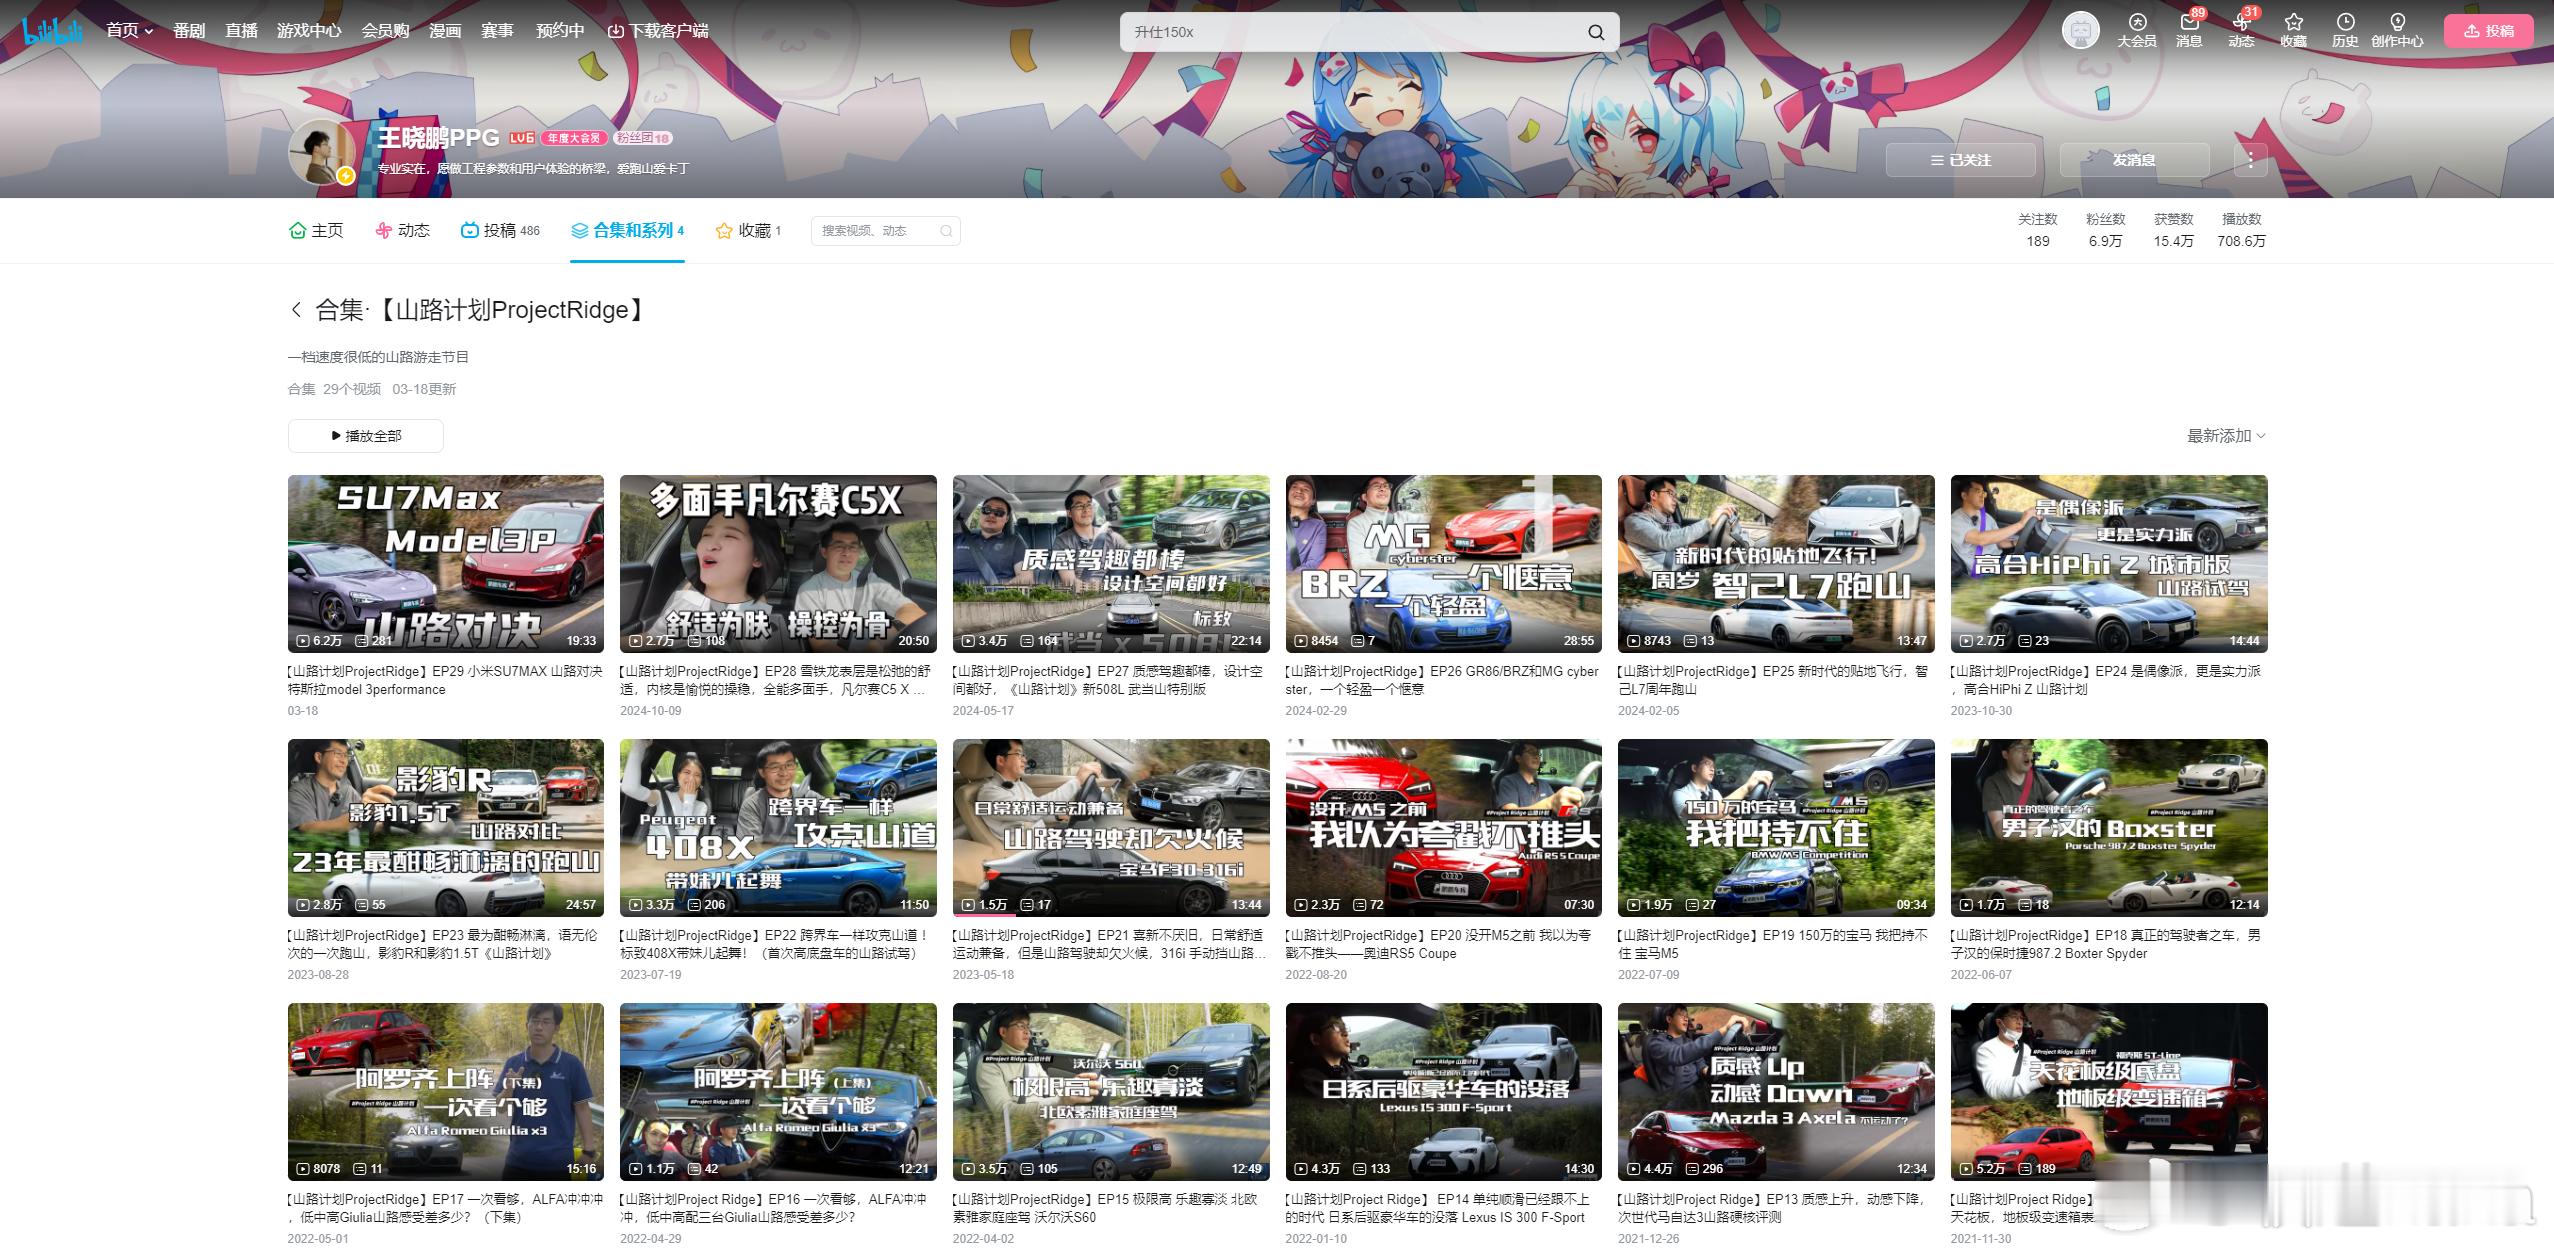Open the 创作中心 lightbulb icon

coord(2397,23)
